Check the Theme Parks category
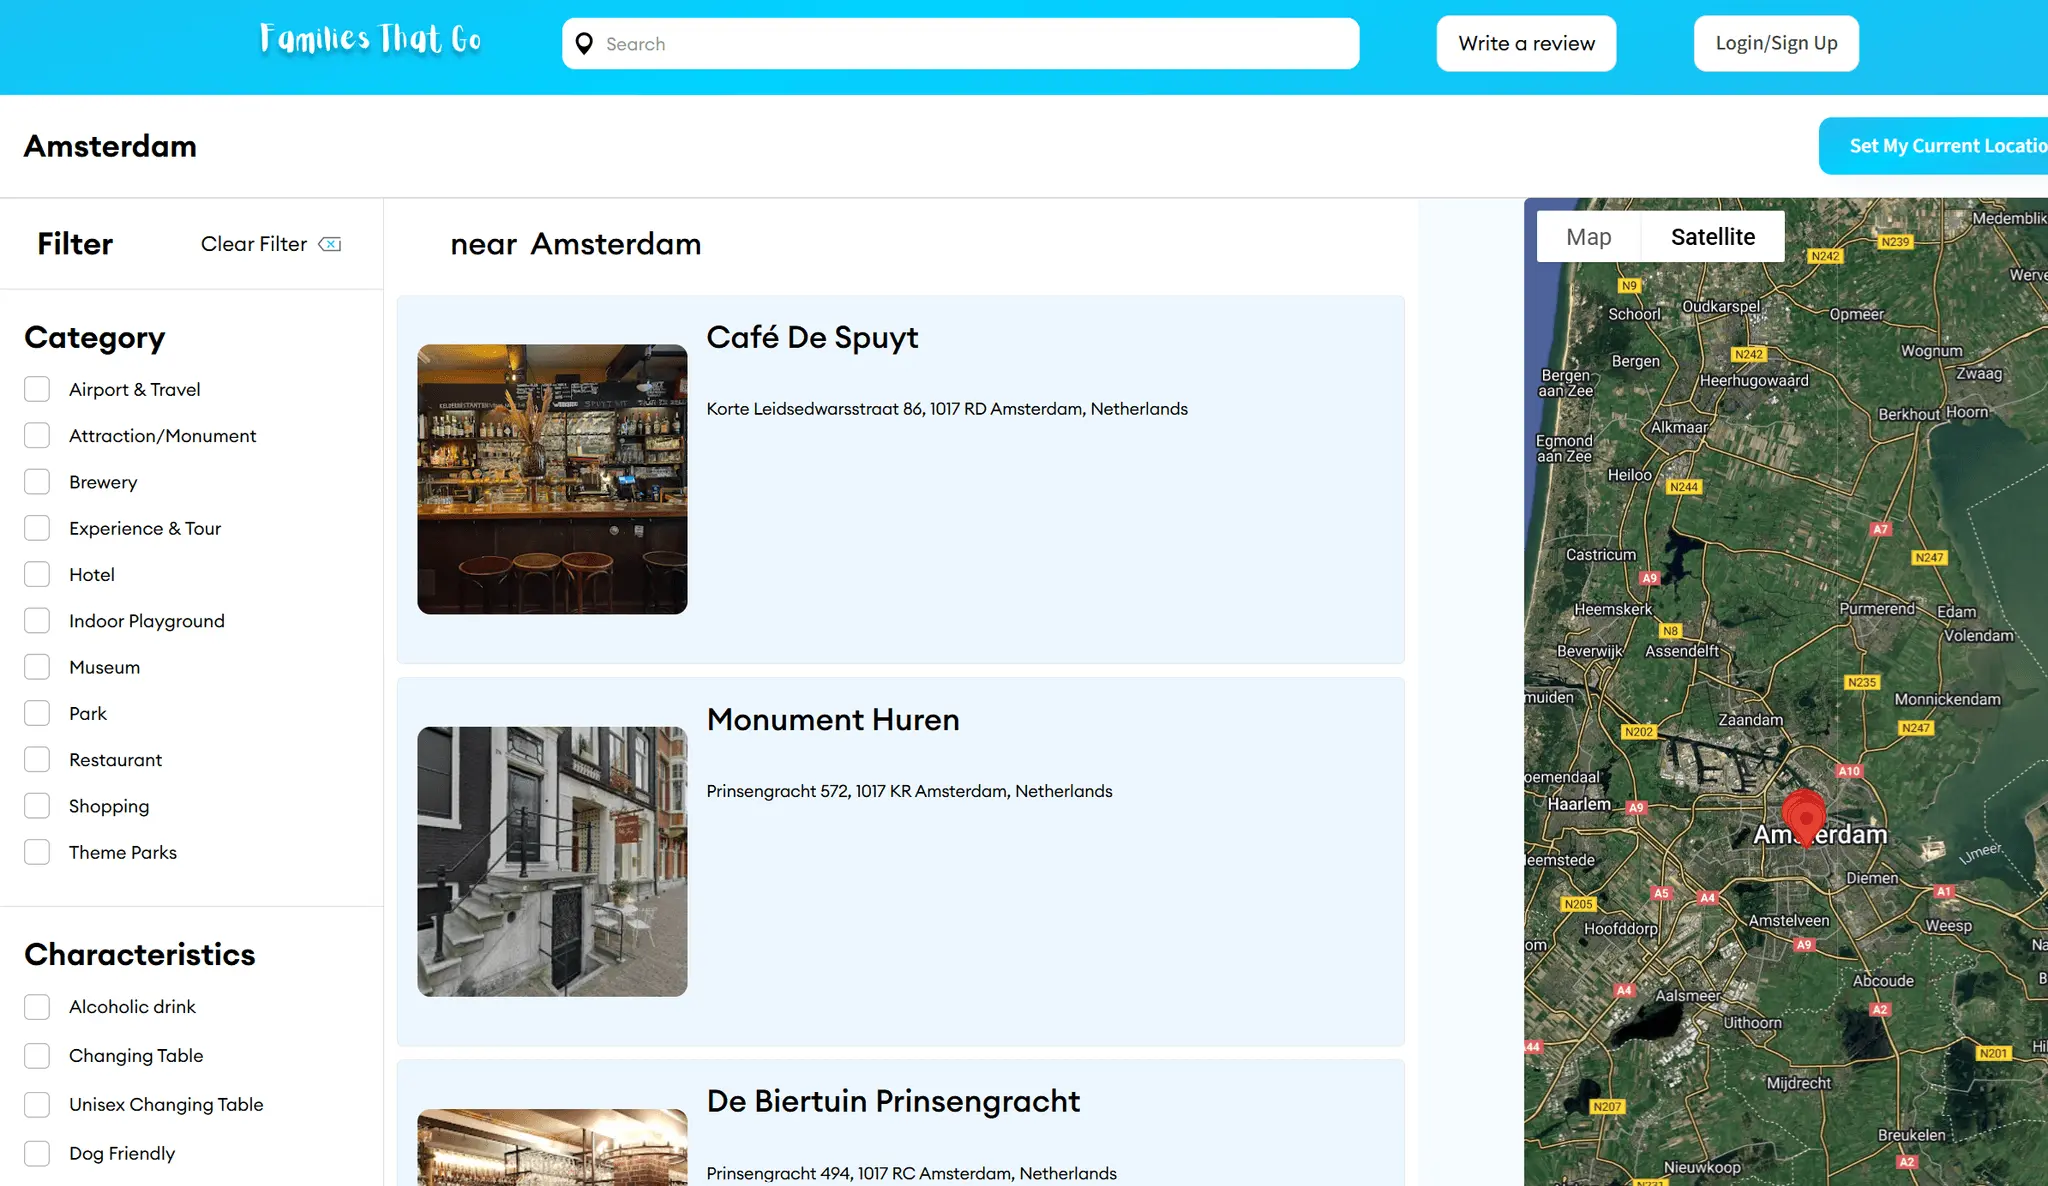This screenshot has width=2048, height=1186. point(37,852)
